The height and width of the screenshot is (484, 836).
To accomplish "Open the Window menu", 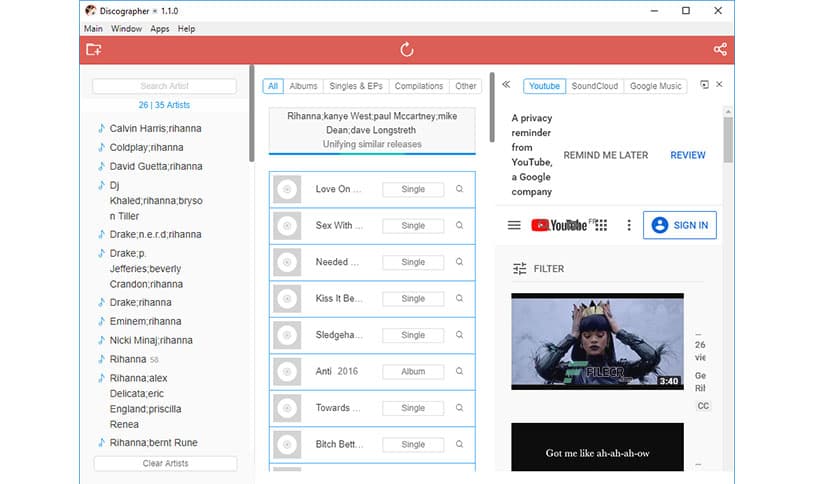I will (126, 29).
